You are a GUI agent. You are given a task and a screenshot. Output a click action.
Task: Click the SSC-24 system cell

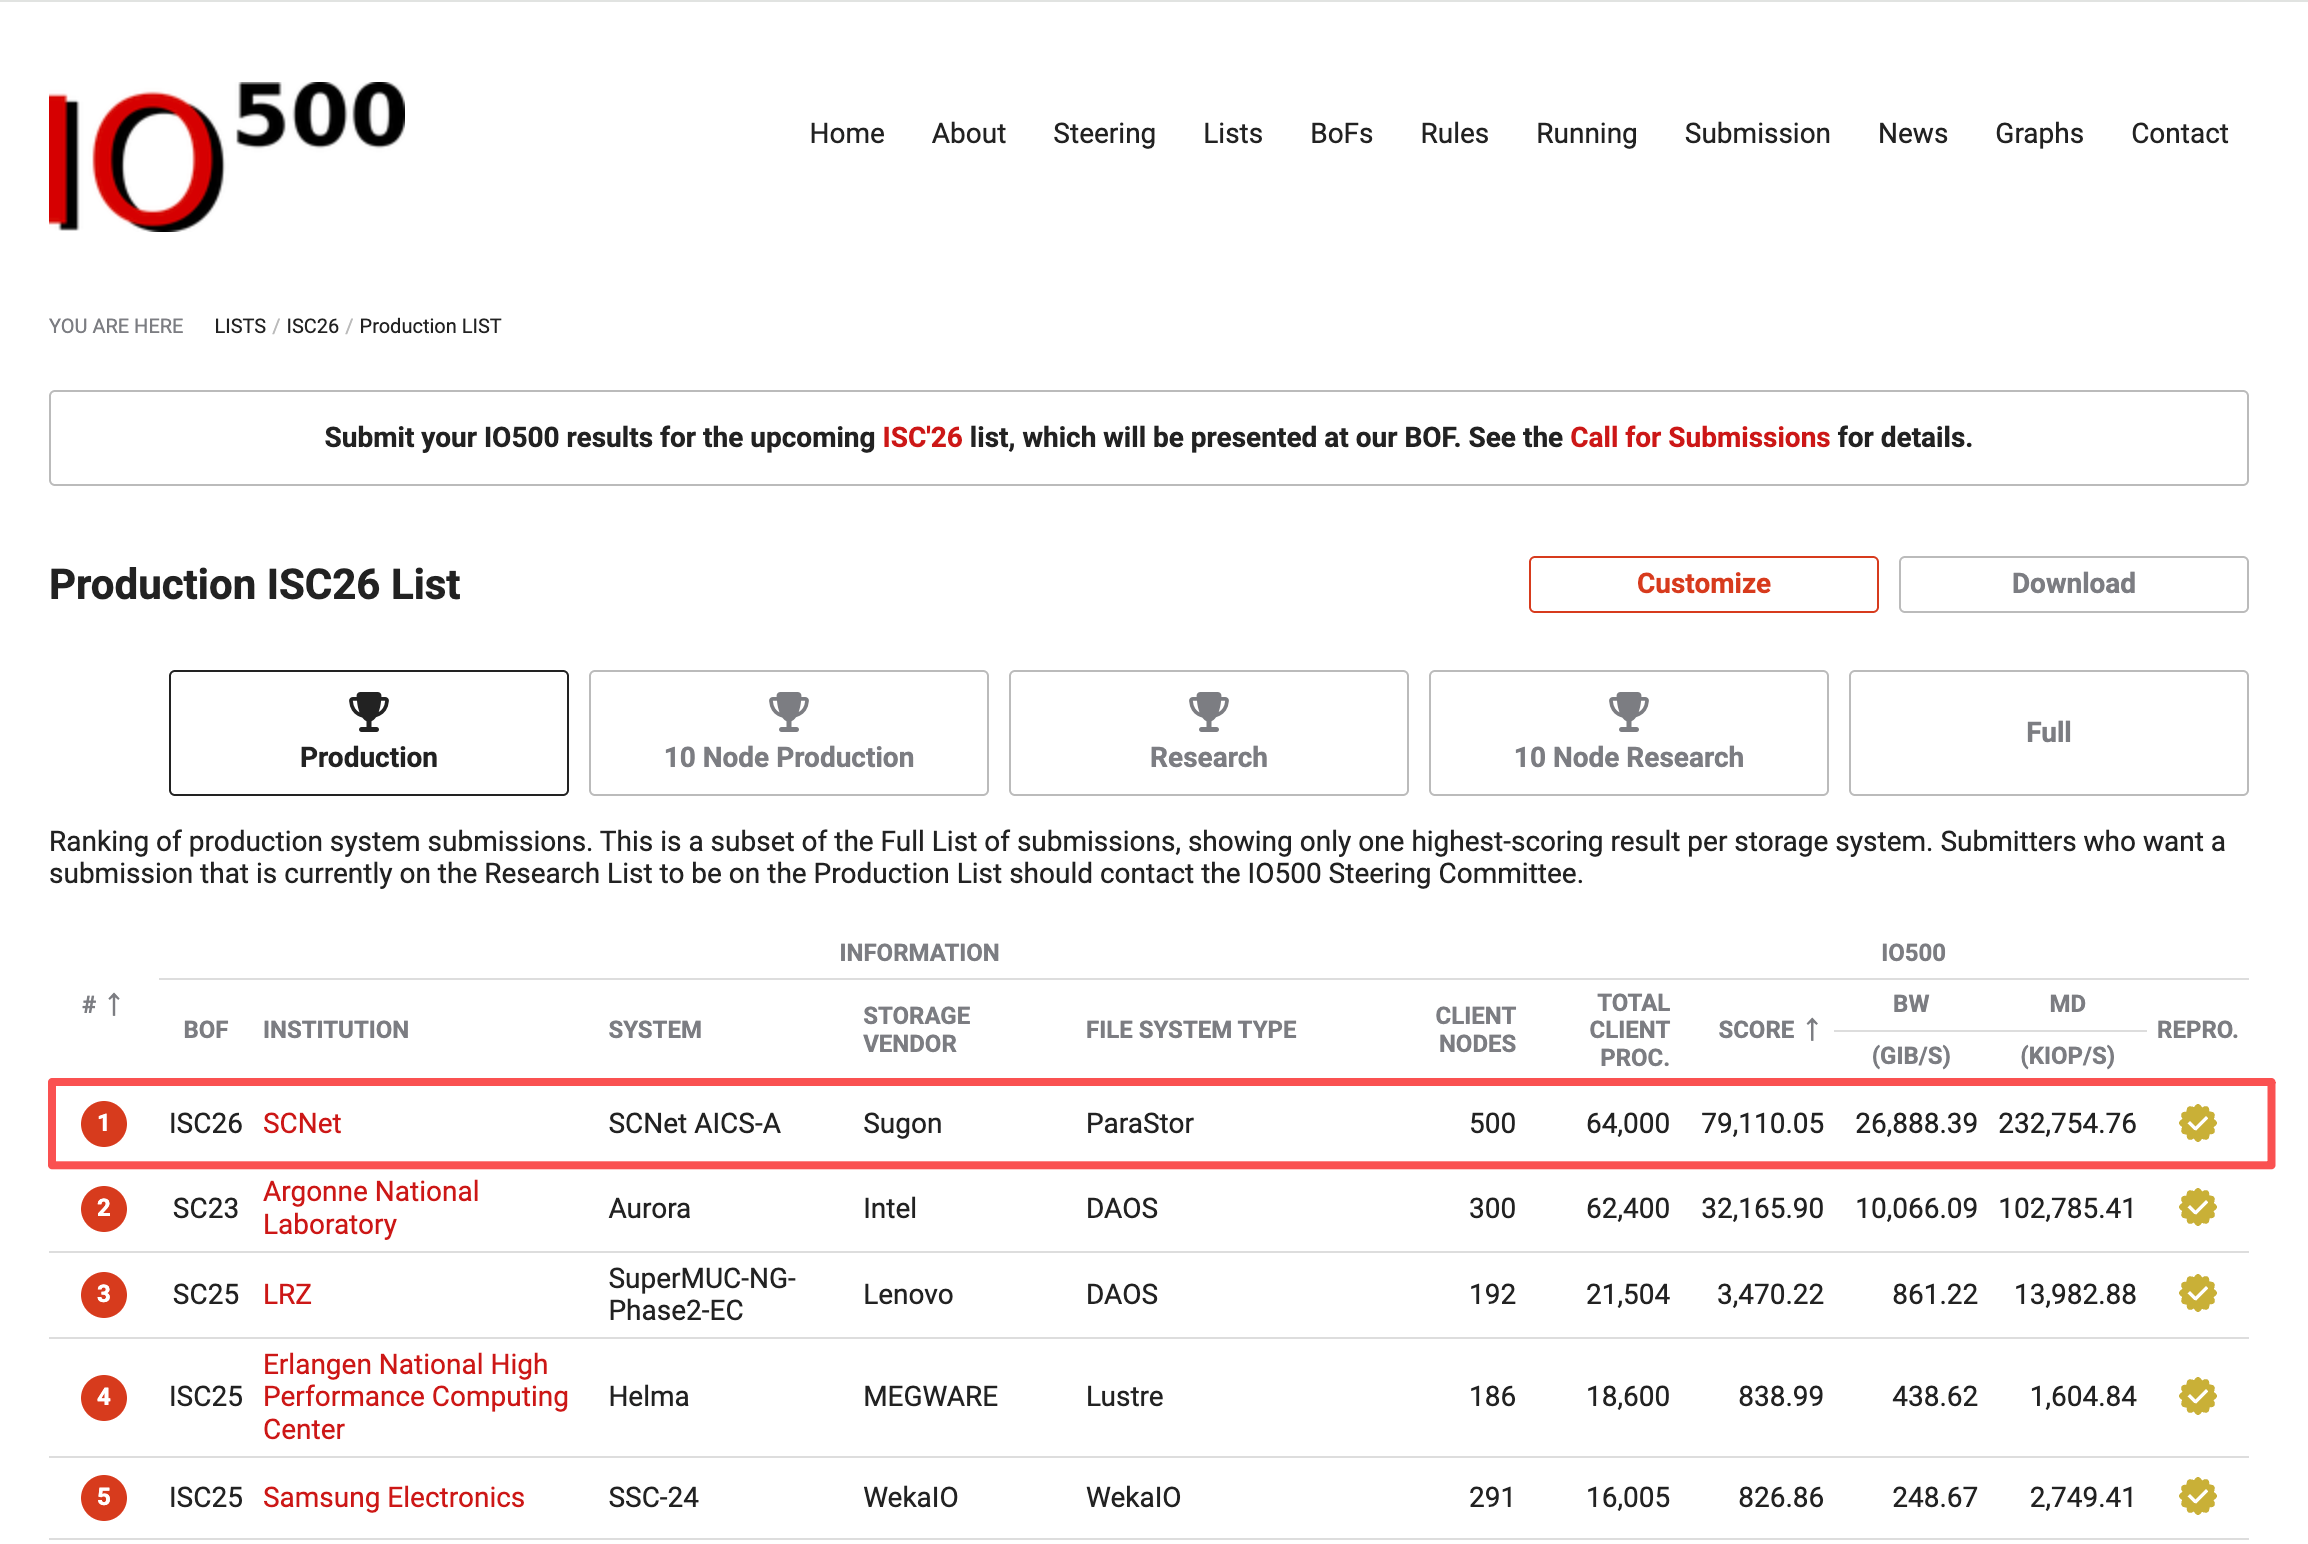pos(653,1497)
